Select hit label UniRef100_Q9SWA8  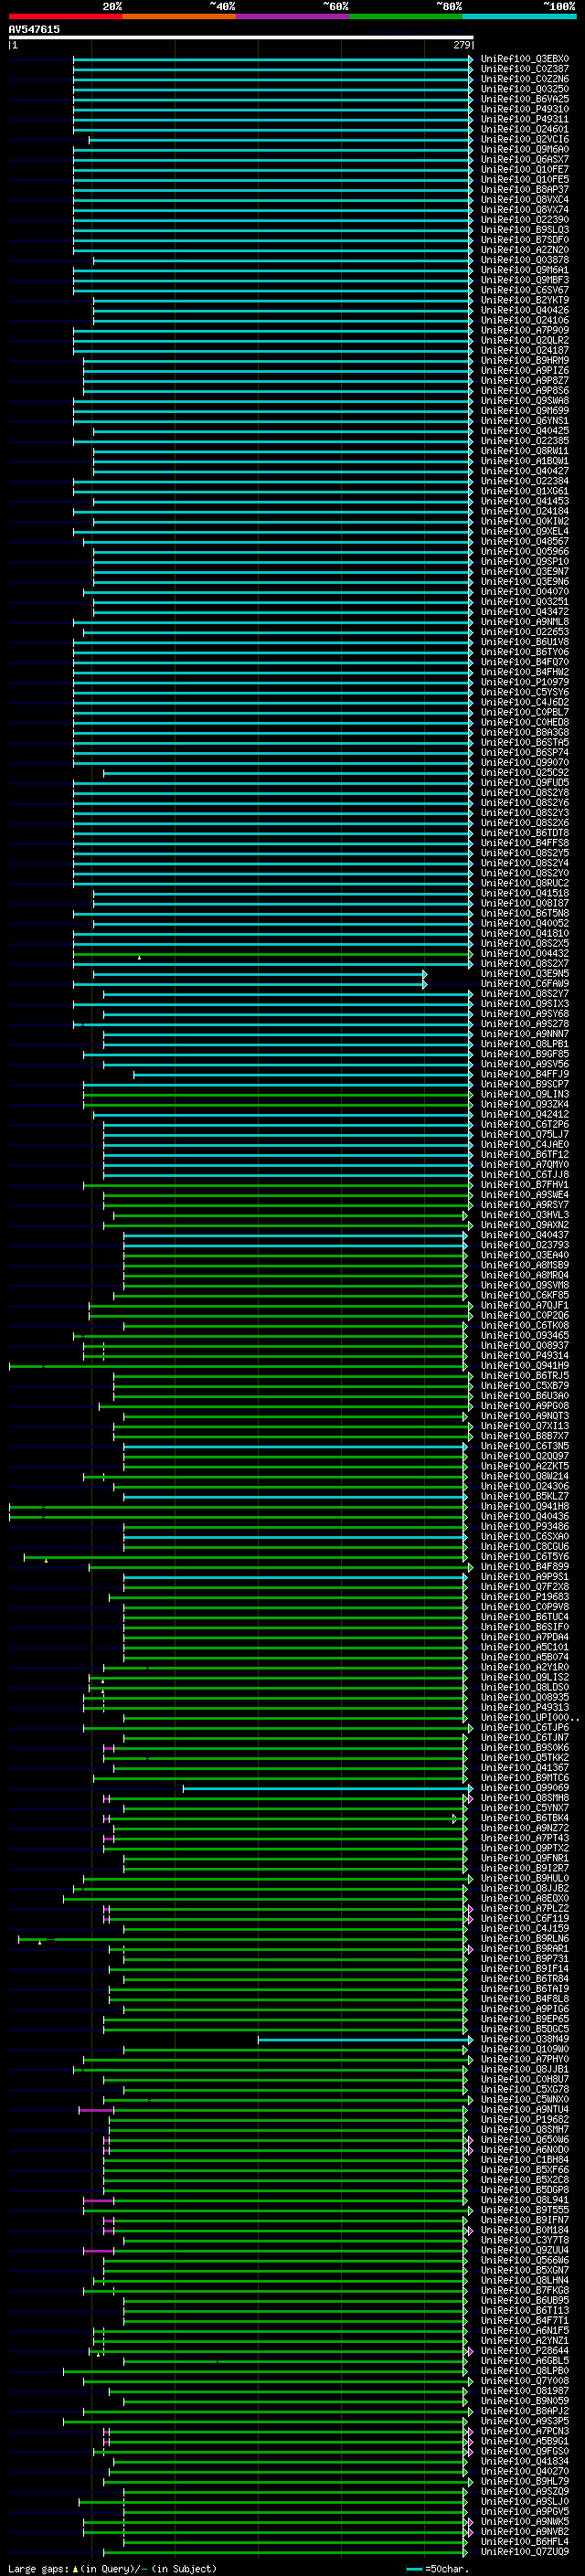pyautogui.click(x=524, y=401)
